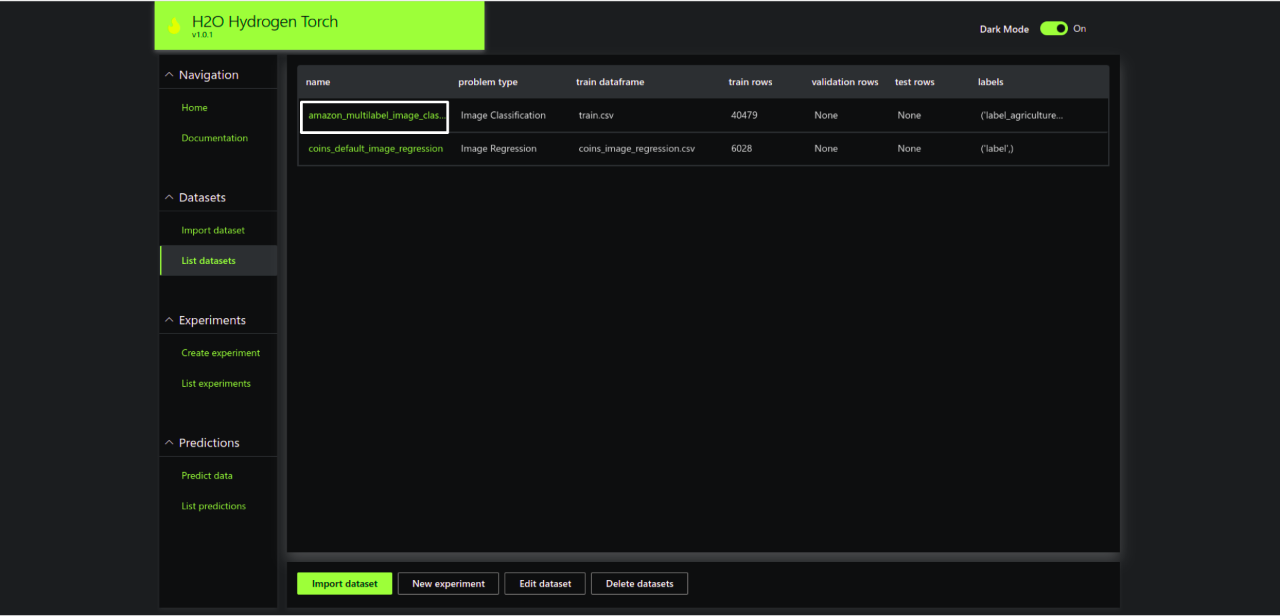
Task: Click the Edit dataset button
Action: pos(545,584)
